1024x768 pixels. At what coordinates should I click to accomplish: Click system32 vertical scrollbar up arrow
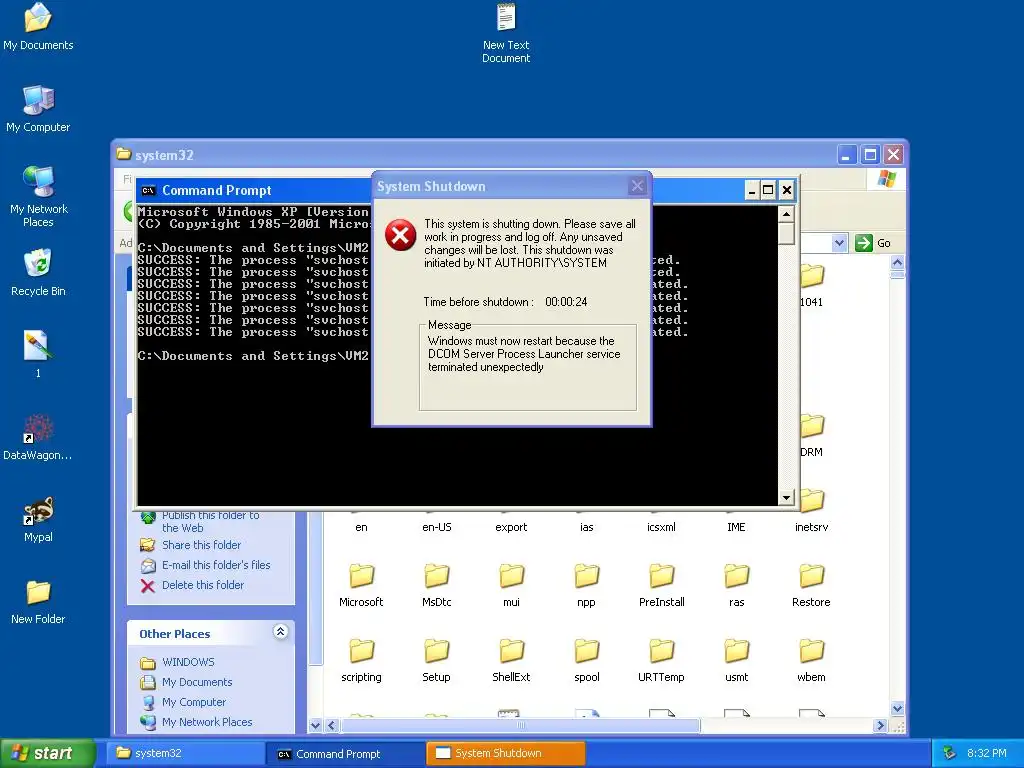pos(897,263)
